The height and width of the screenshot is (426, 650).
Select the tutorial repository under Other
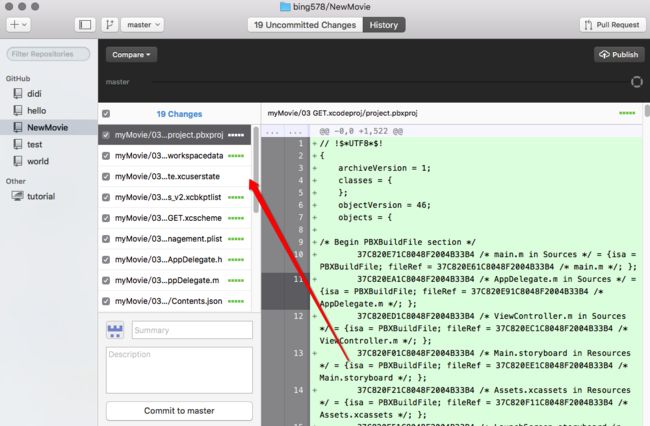49,196
